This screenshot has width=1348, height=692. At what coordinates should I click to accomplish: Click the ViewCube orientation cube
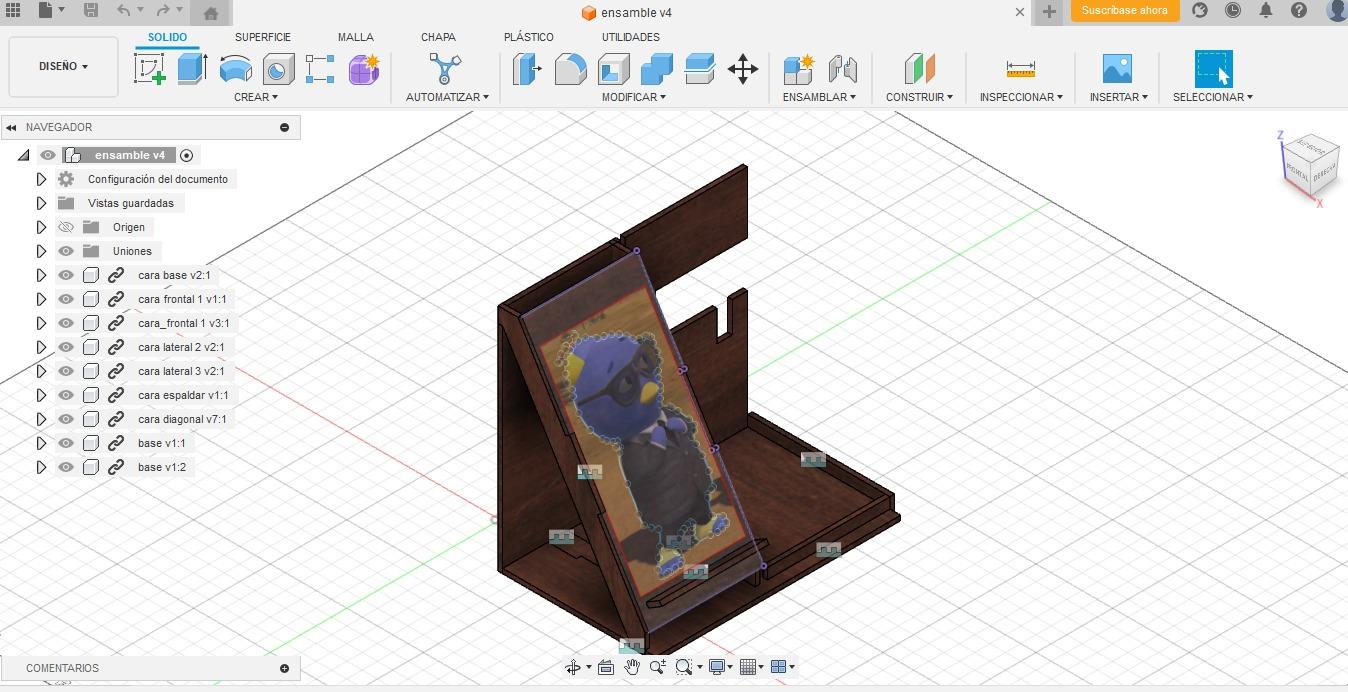pyautogui.click(x=1310, y=168)
